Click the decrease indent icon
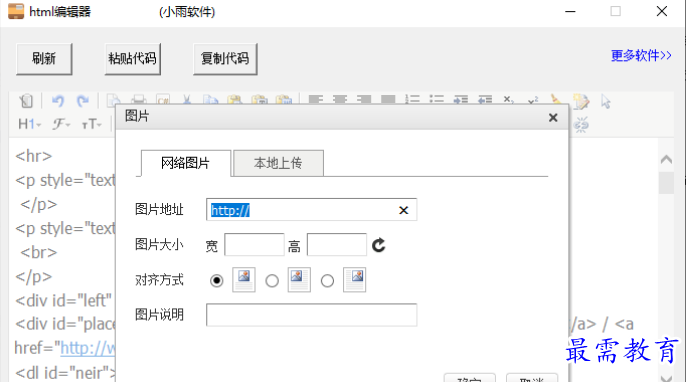 click(485, 99)
